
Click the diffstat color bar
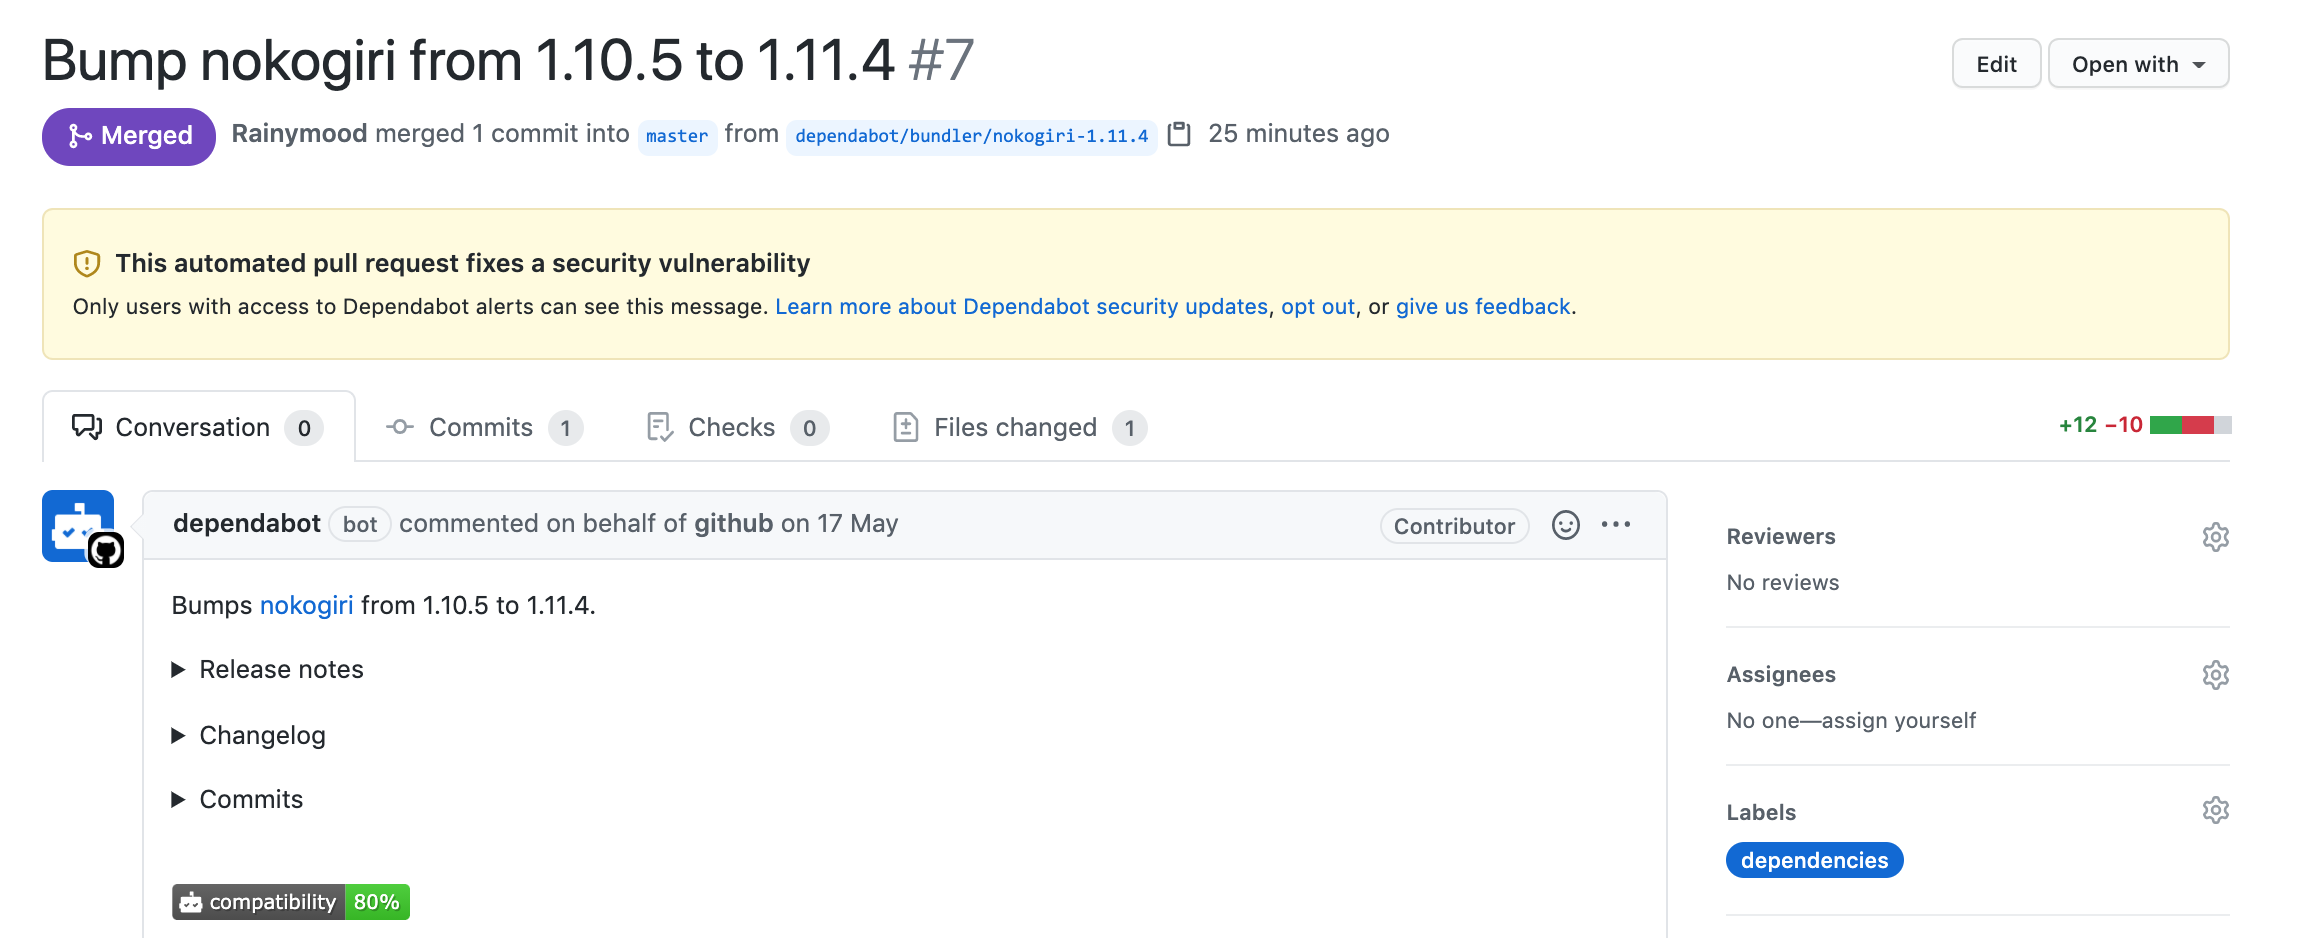[x=2190, y=425]
